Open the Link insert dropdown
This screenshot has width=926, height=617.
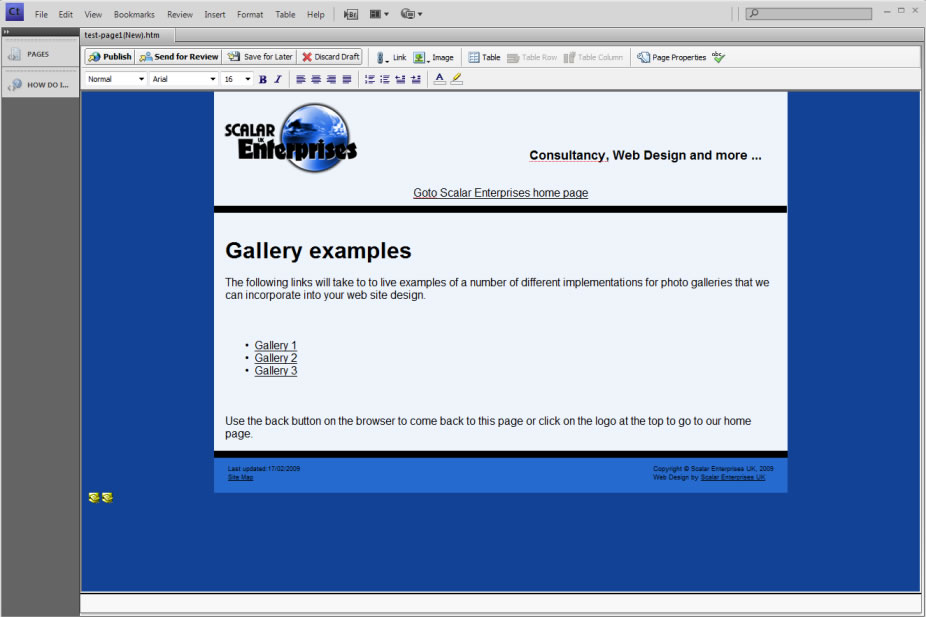pyautogui.click(x=392, y=57)
